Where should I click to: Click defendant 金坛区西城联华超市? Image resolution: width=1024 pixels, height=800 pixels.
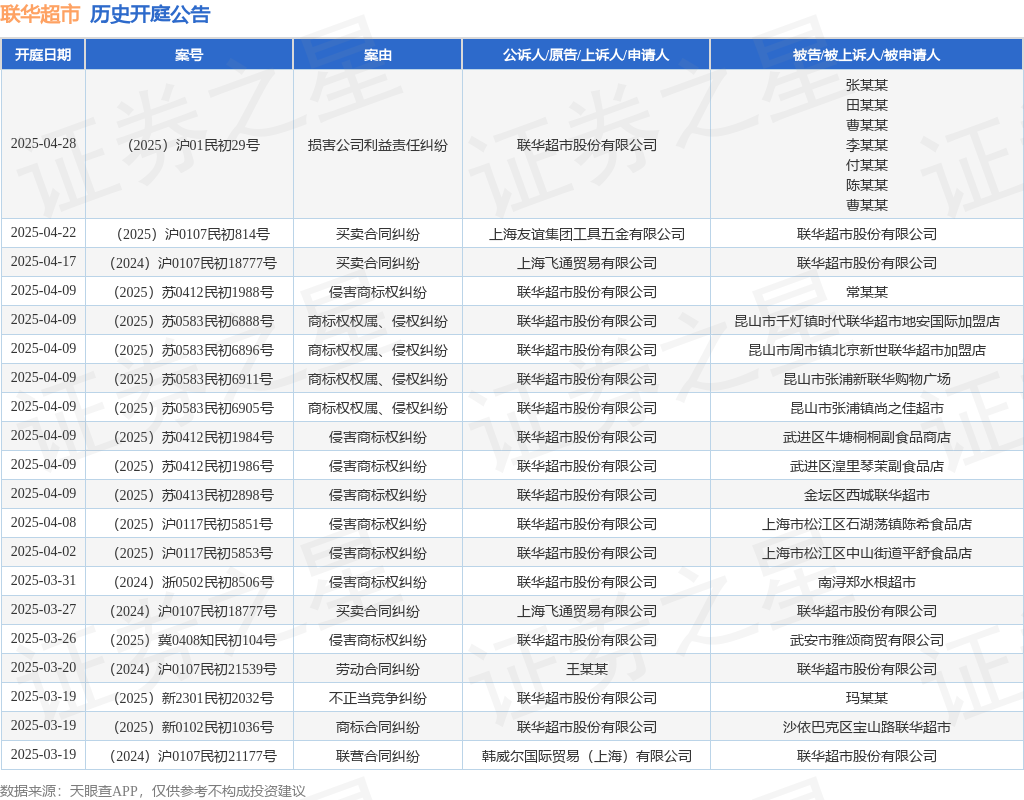867,495
